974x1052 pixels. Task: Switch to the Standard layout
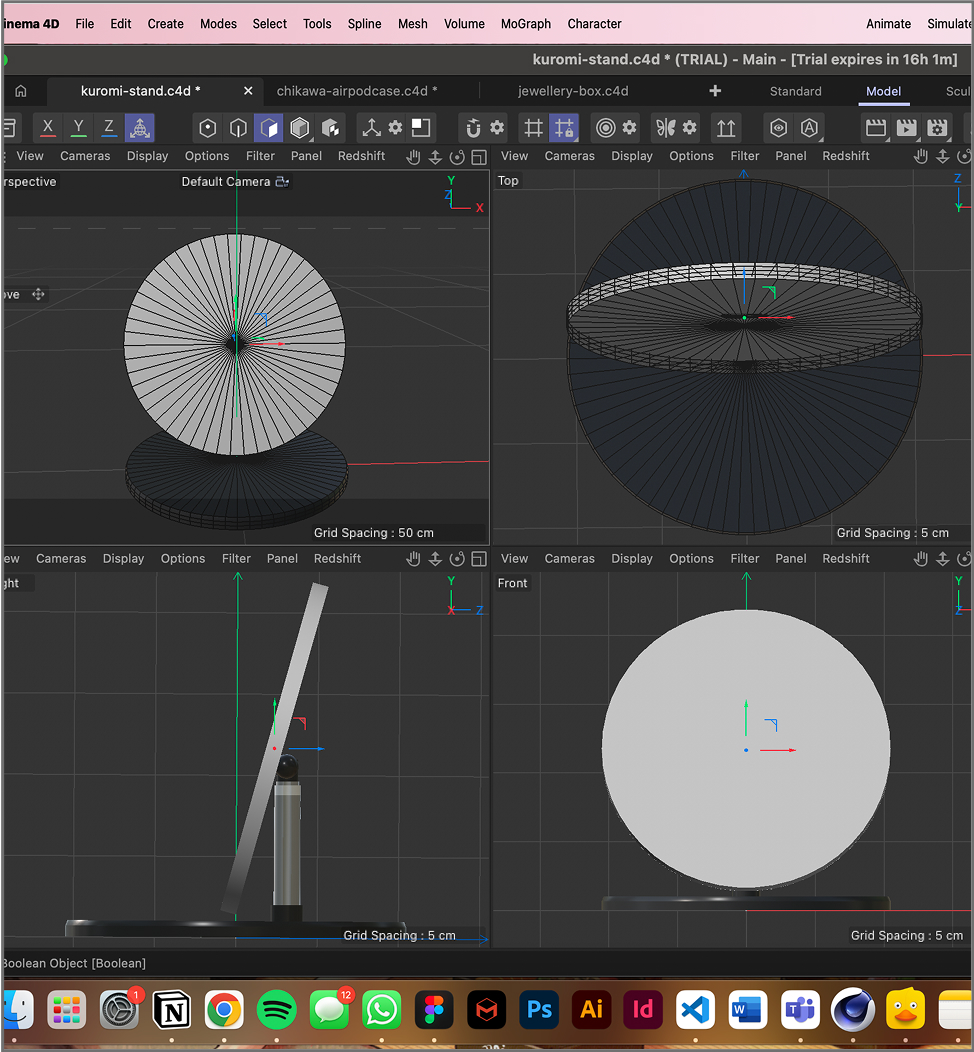point(795,91)
